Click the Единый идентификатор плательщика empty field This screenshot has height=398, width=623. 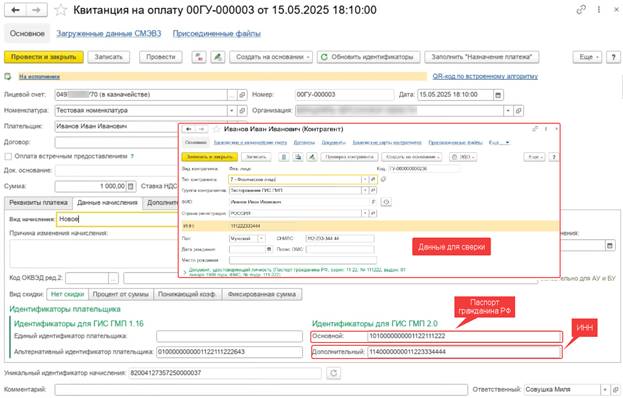(229, 336)
